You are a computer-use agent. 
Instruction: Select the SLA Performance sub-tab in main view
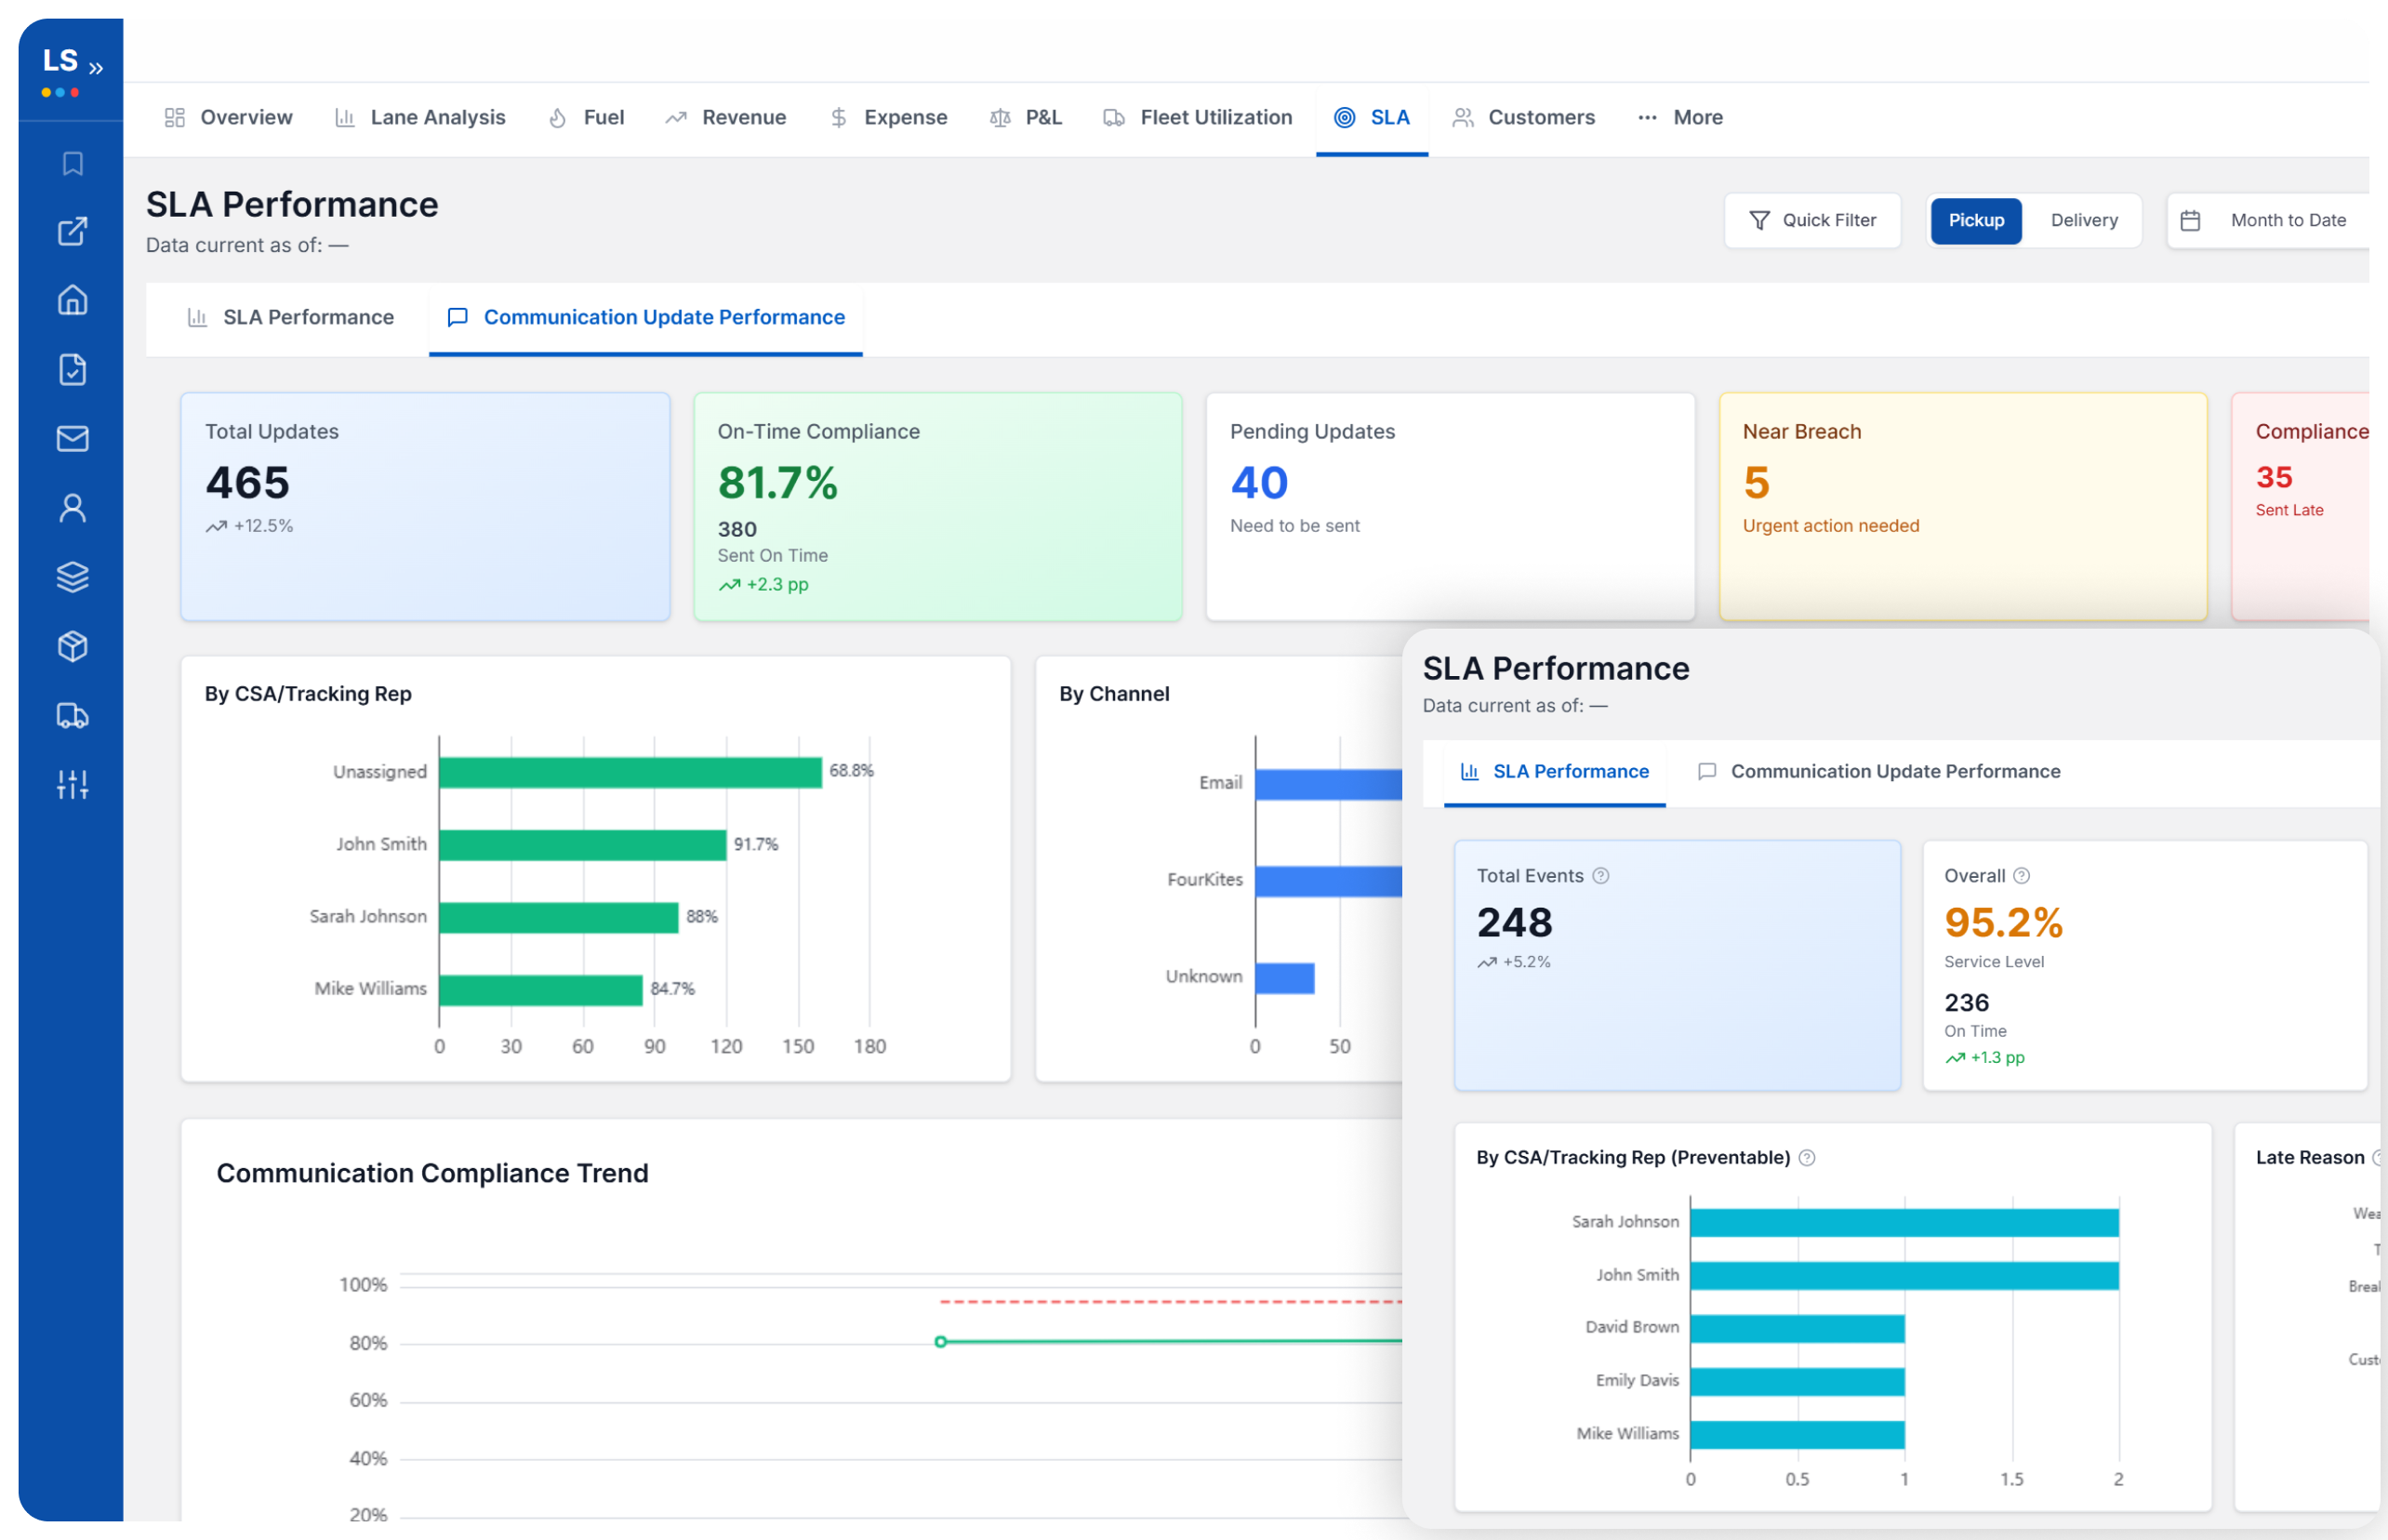[x=290, y=317]
